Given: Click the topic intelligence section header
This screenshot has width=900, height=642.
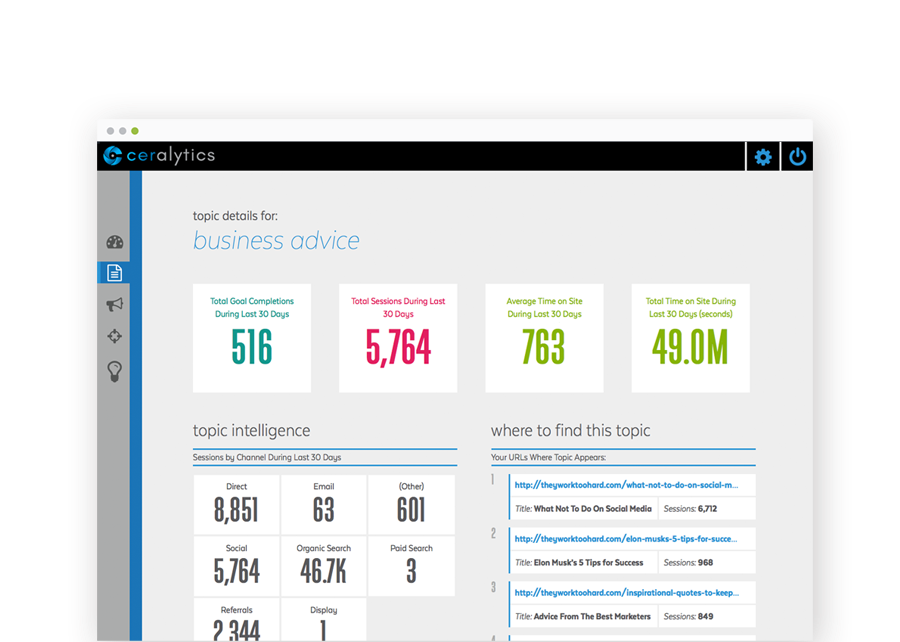Looking at the screenshot, I should pyautogui.click(x=250, y=430).
